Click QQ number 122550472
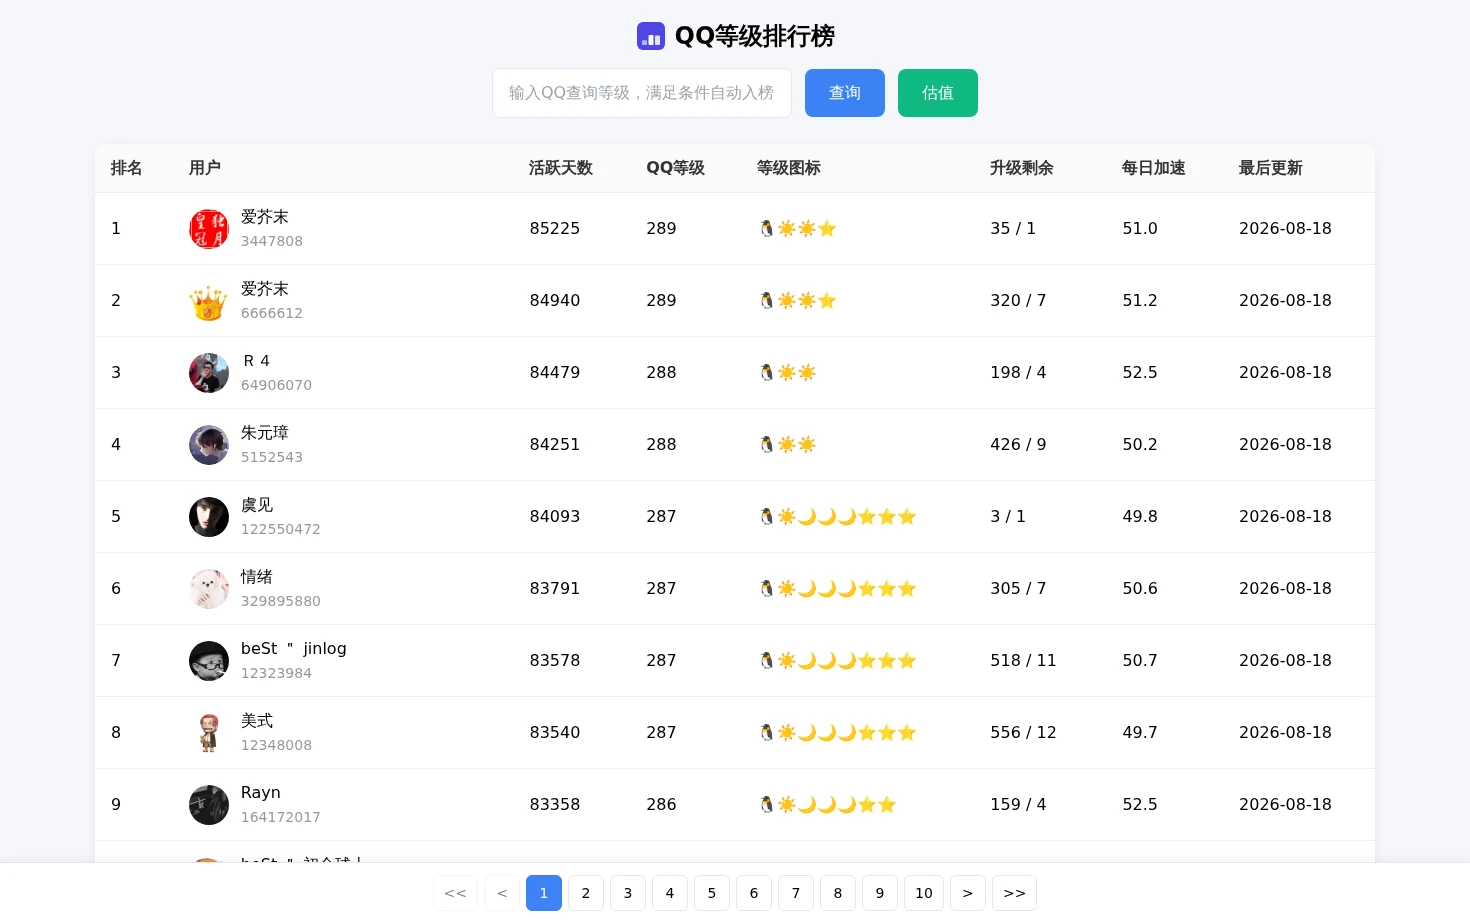Viewport: 1470px width, 923px height. (281, 529)
